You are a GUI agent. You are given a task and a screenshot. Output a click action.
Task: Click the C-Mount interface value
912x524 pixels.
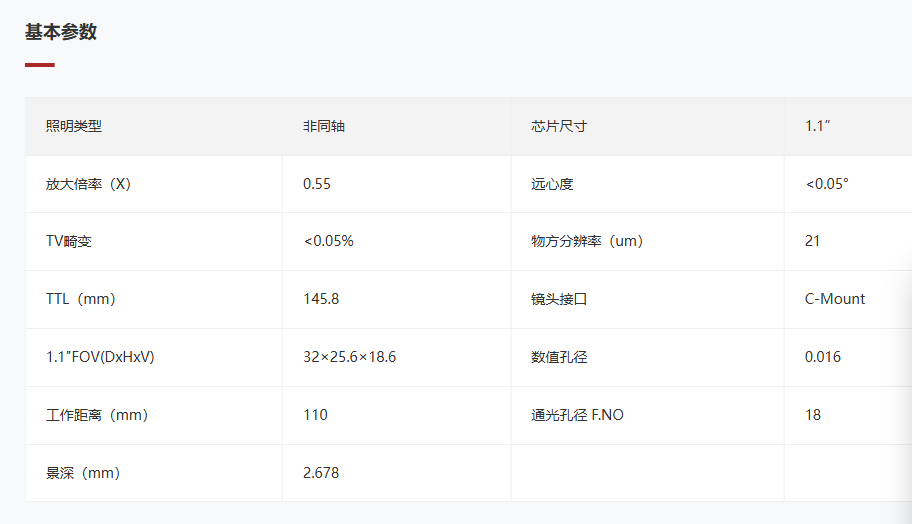[835, 299]
